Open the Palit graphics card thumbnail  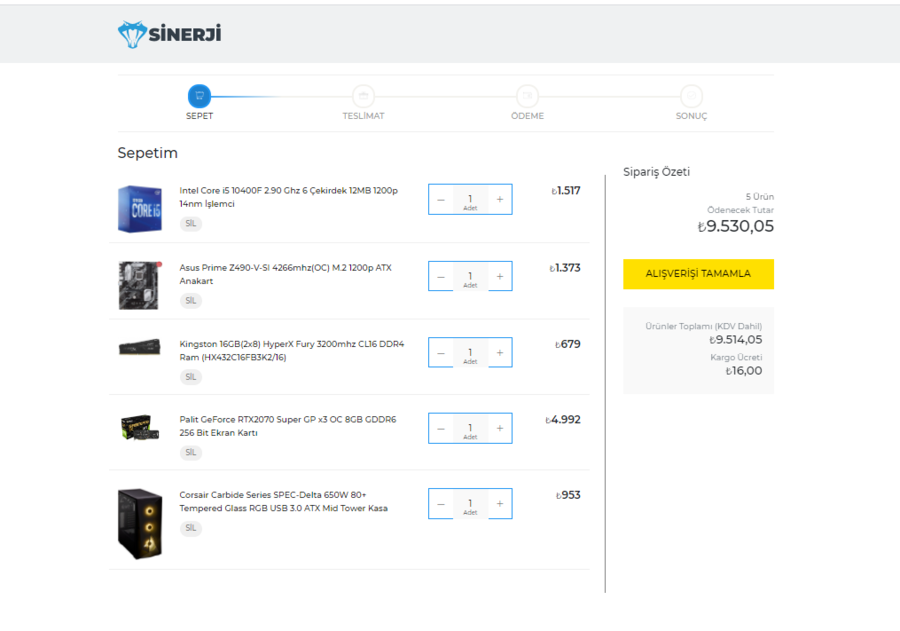point(139,428)
